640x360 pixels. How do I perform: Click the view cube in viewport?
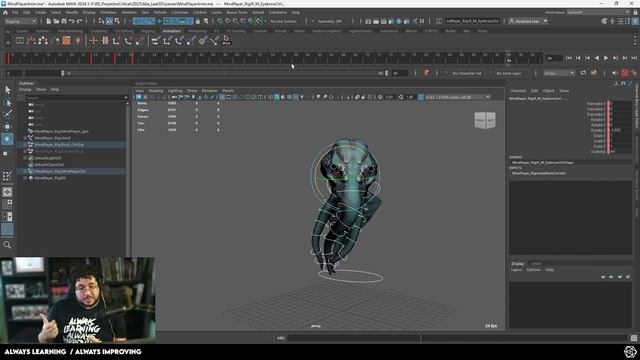coord(485,120)
